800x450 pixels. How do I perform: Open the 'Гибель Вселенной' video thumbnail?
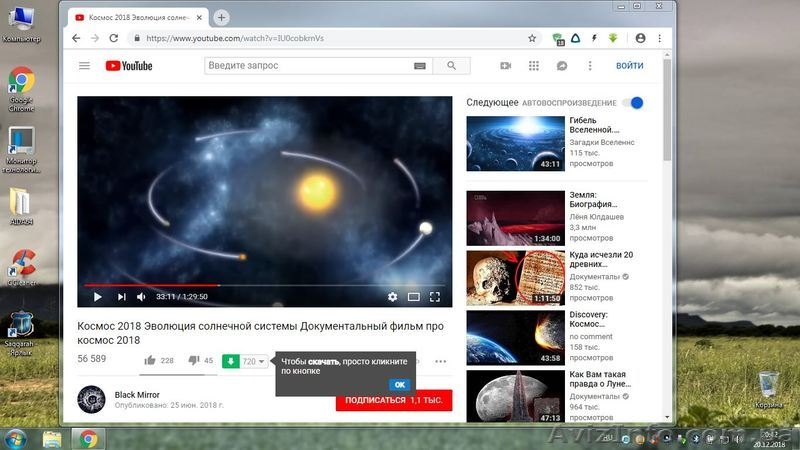515,143
